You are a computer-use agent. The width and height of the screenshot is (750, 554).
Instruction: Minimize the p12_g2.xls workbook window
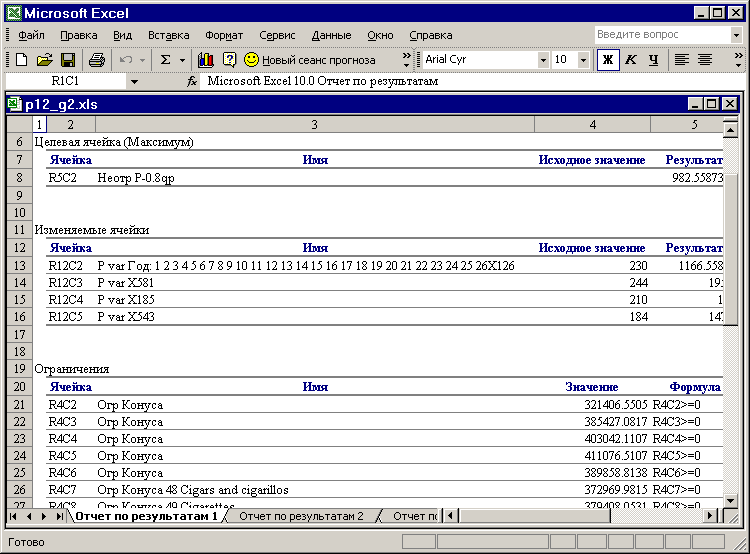(x=695, y=104)
